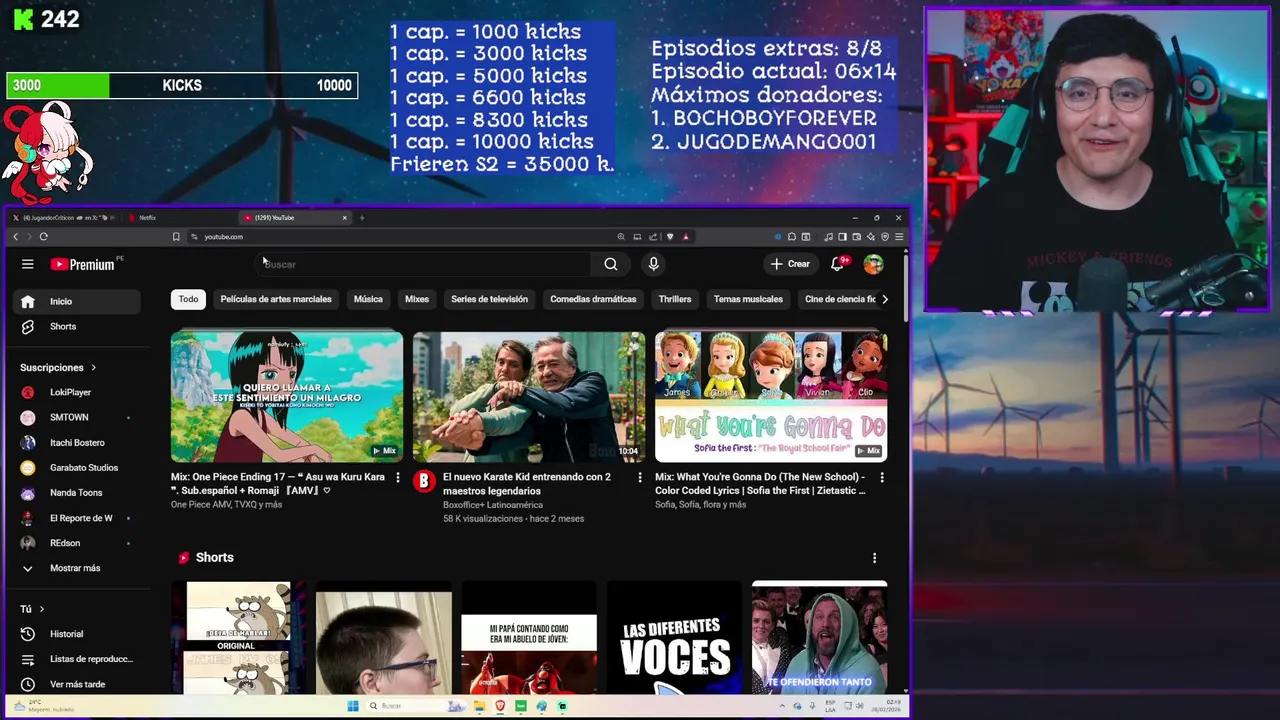
Task: Open SMTOWN subscription channel
Action: point(77,417)
